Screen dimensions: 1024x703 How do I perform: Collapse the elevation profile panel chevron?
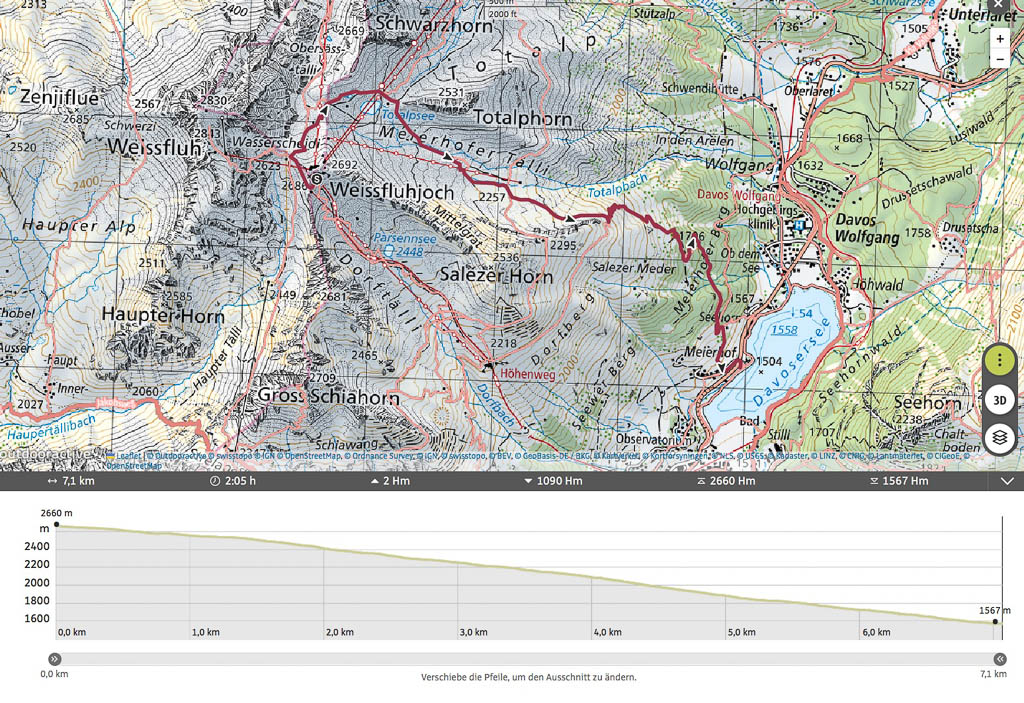tap(1007, 481)
